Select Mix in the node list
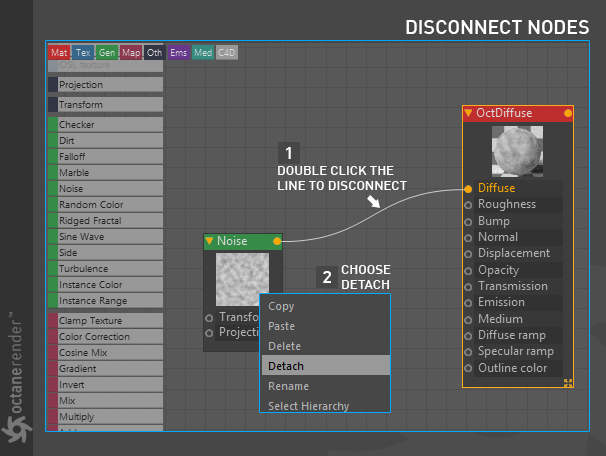Viewport: 606px width, 456px height. point(106,401)
